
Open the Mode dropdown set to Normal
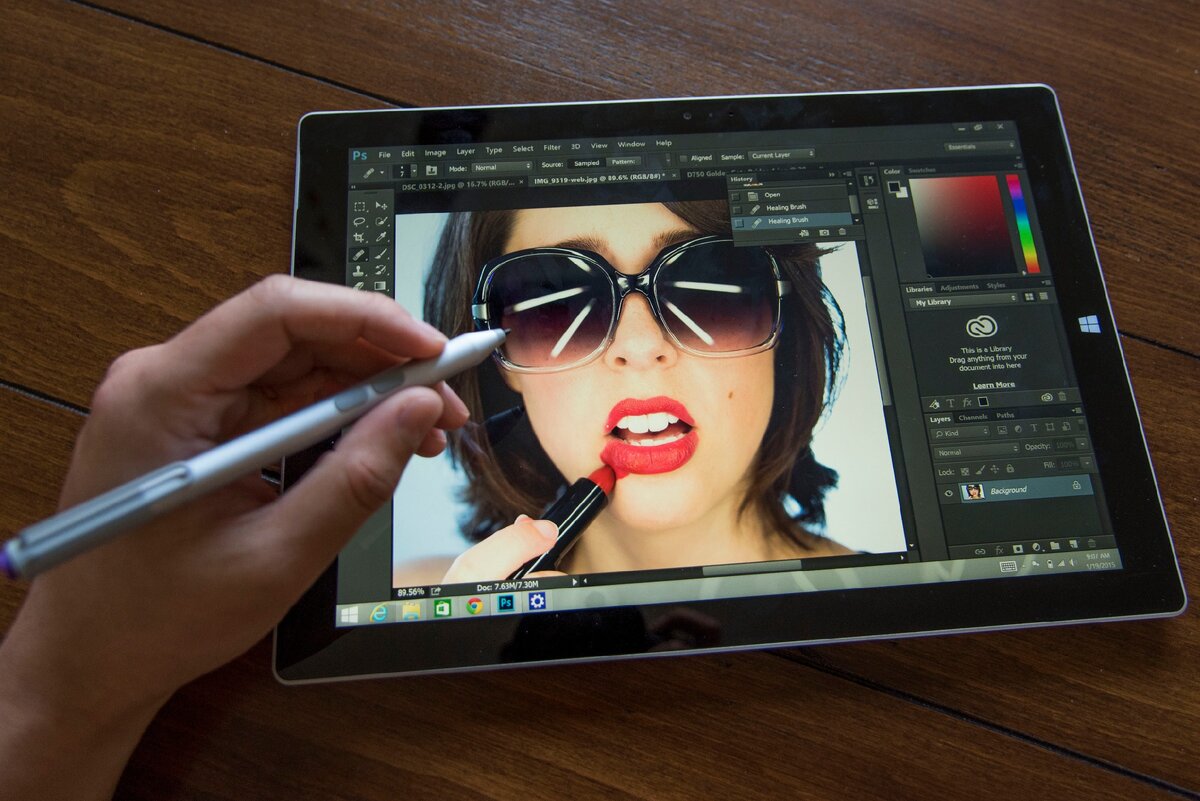click(x=502, y=167)
